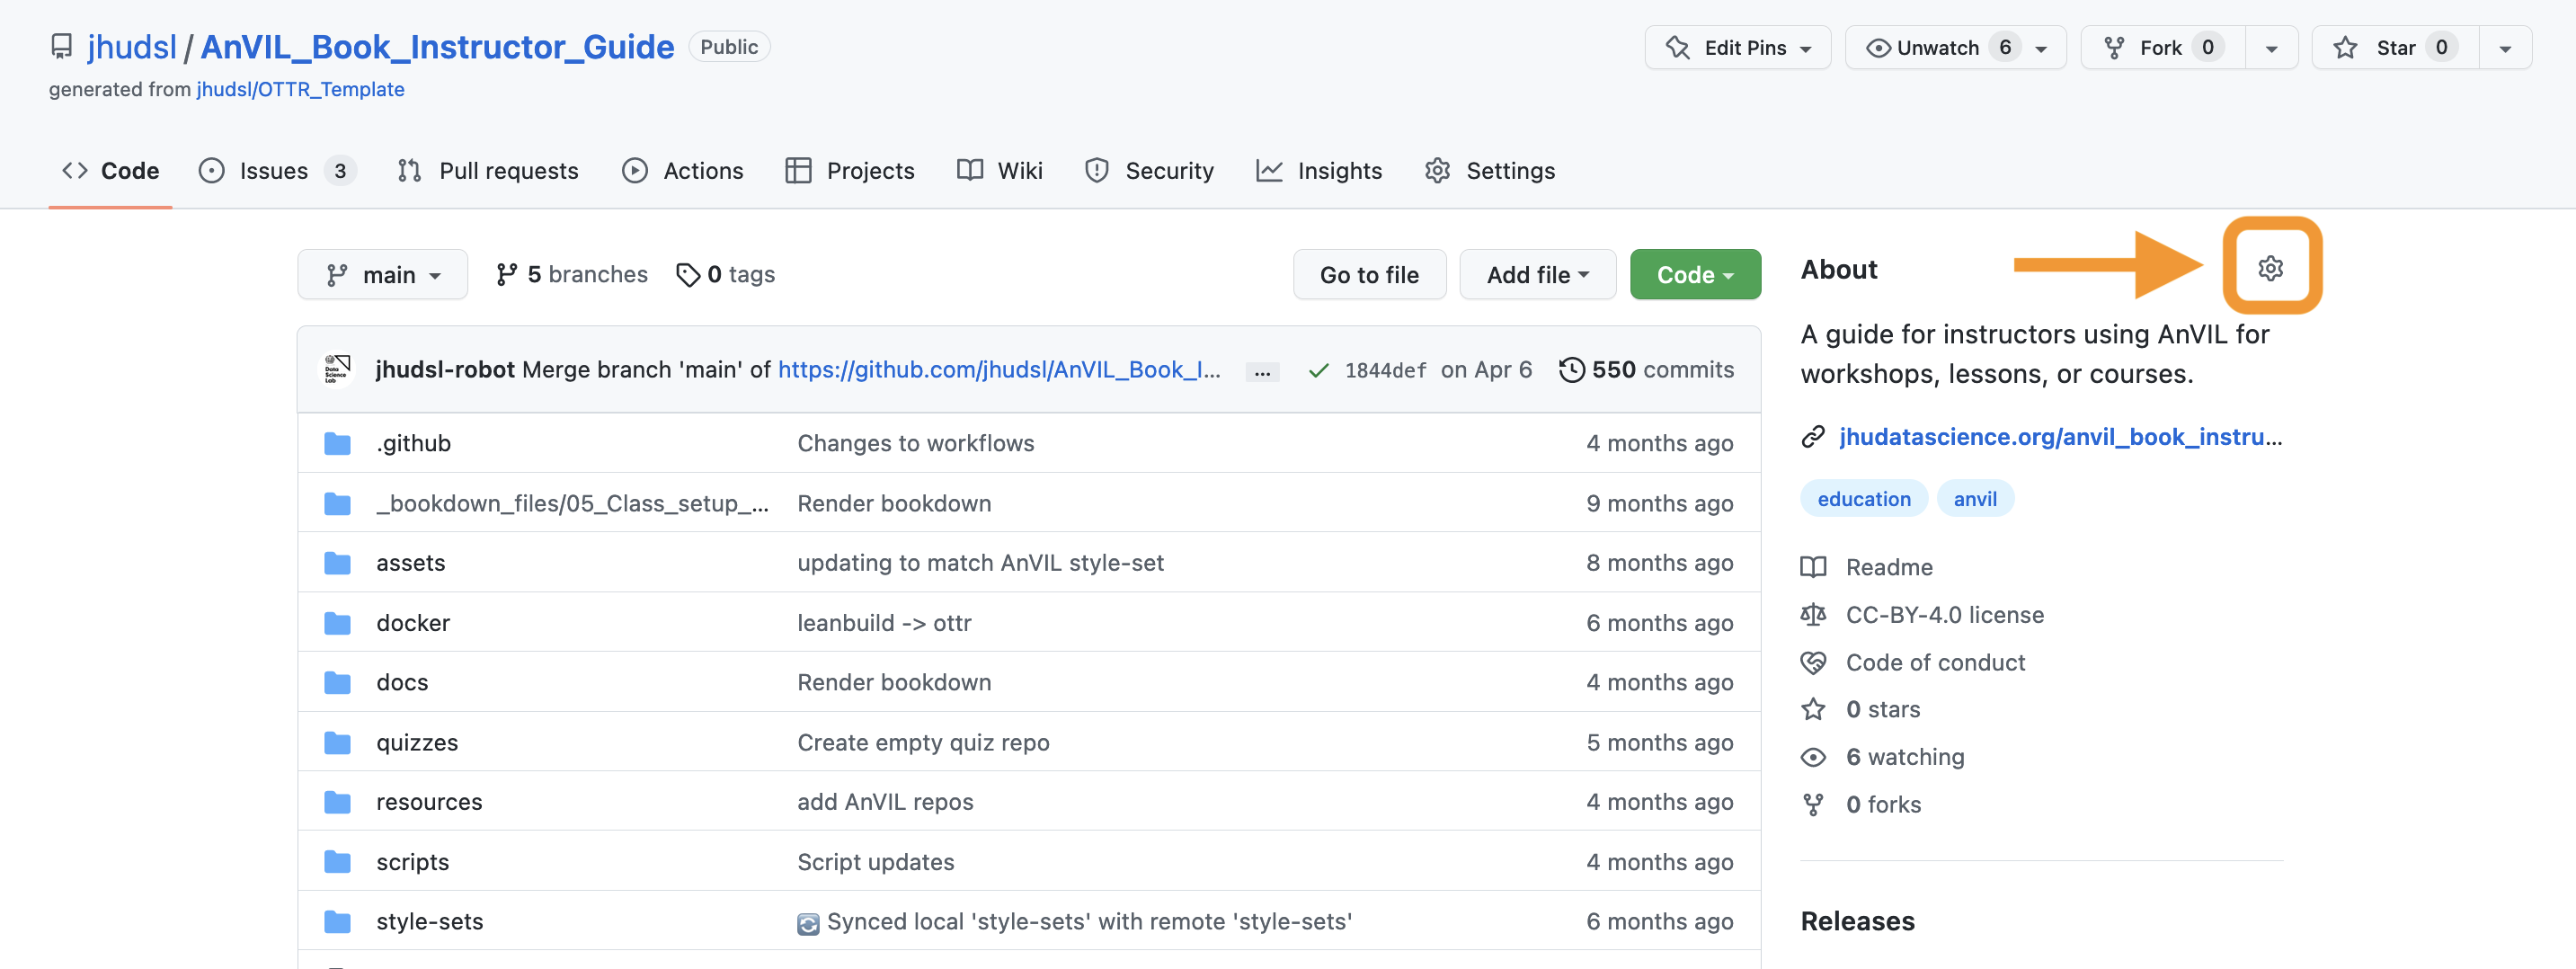Open the Issues tab

(277, 171)
